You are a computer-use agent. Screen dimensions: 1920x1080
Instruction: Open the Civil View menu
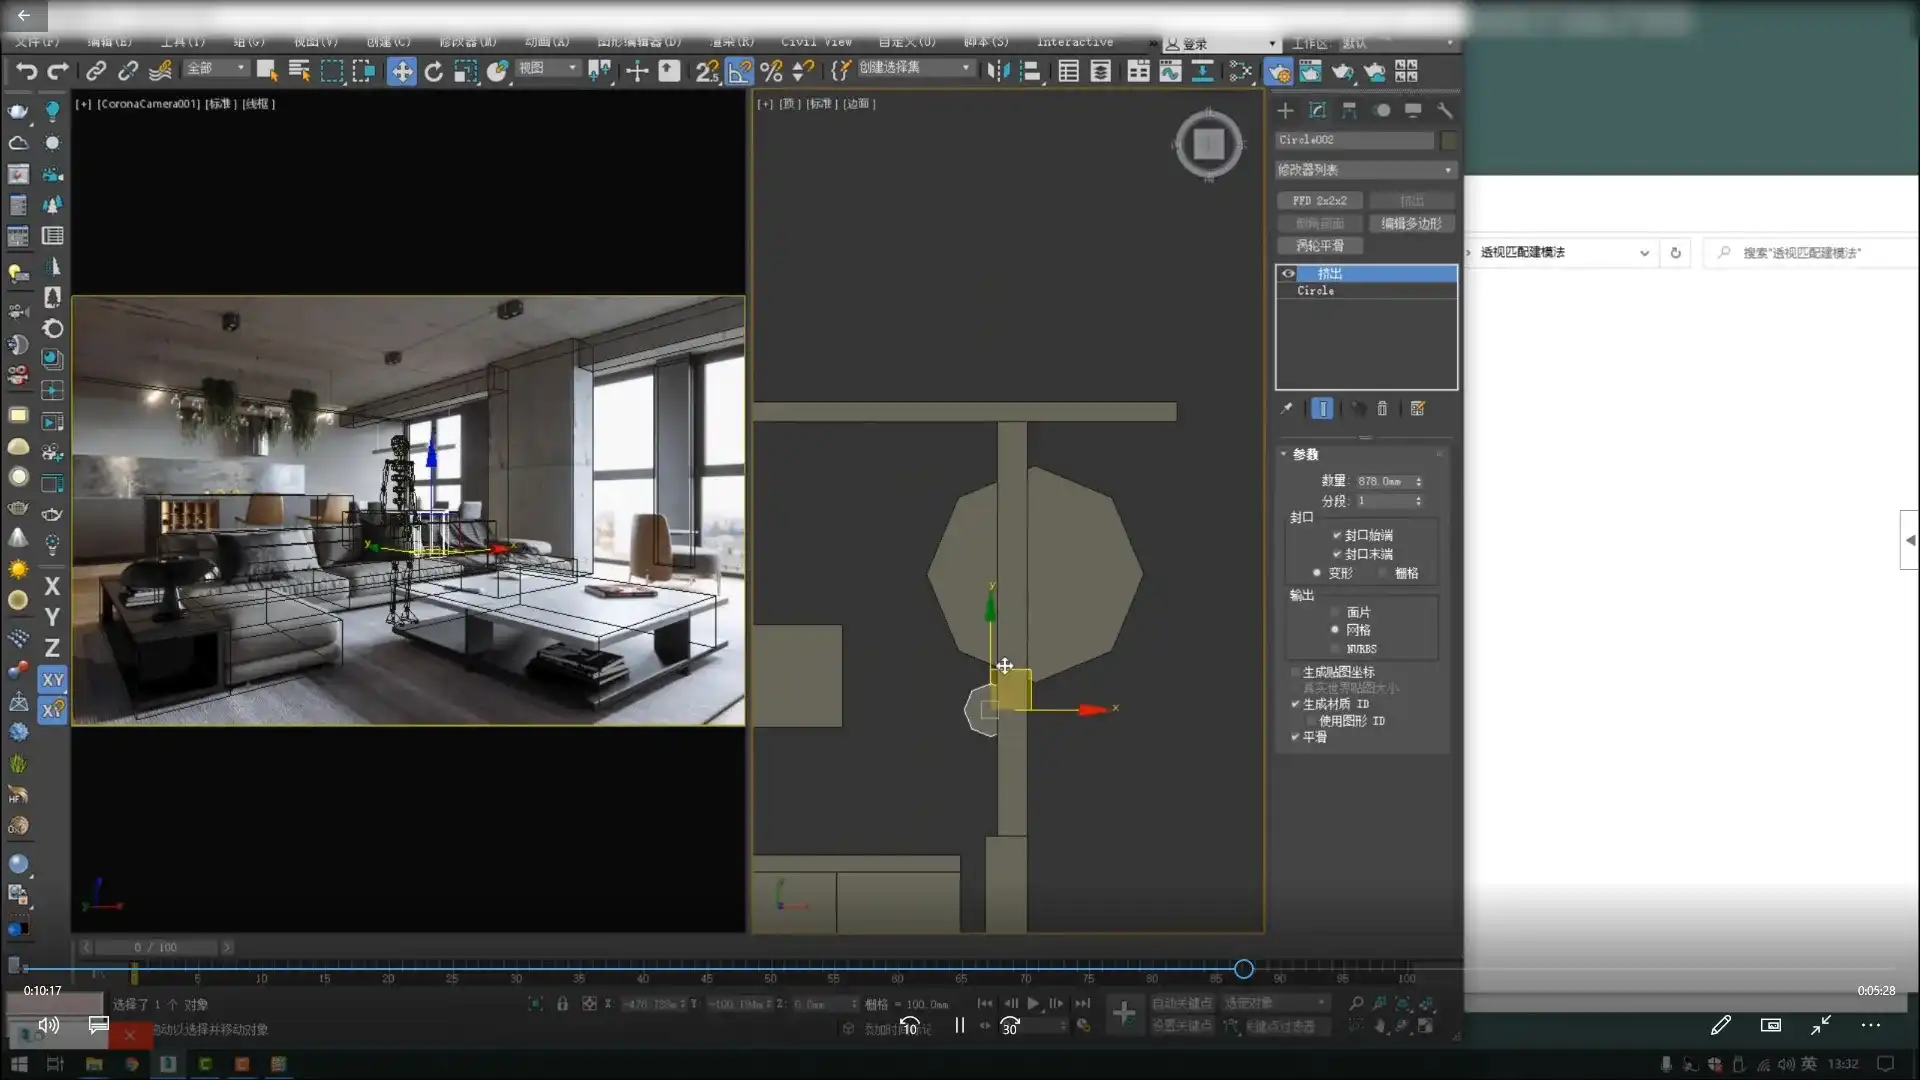coord(816,42)
